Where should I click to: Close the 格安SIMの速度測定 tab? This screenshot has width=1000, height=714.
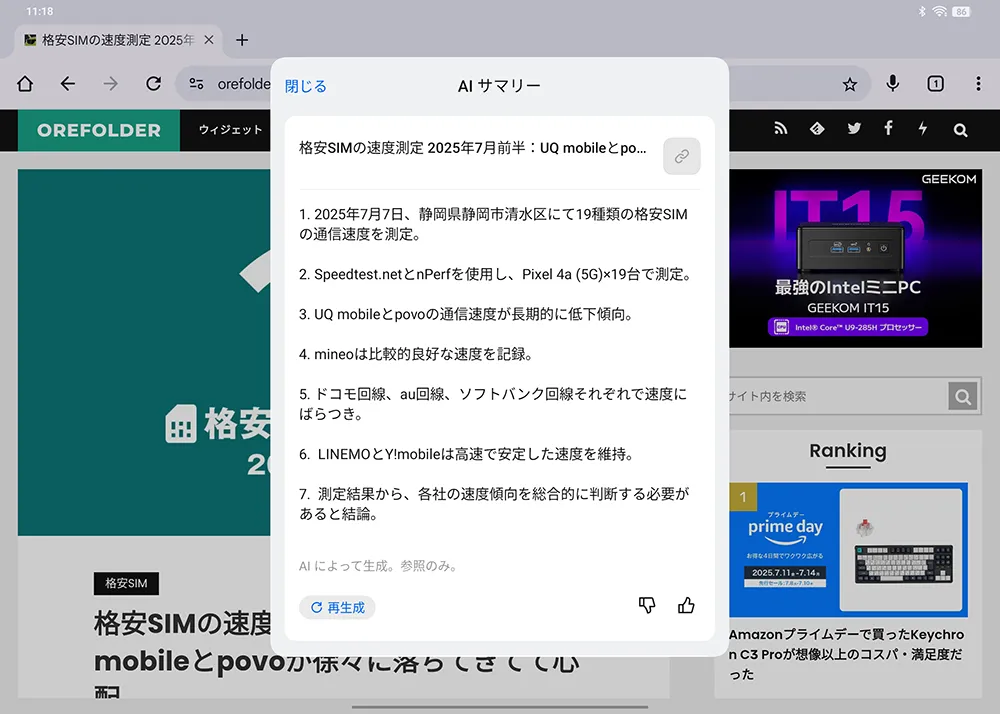point(209,40)
